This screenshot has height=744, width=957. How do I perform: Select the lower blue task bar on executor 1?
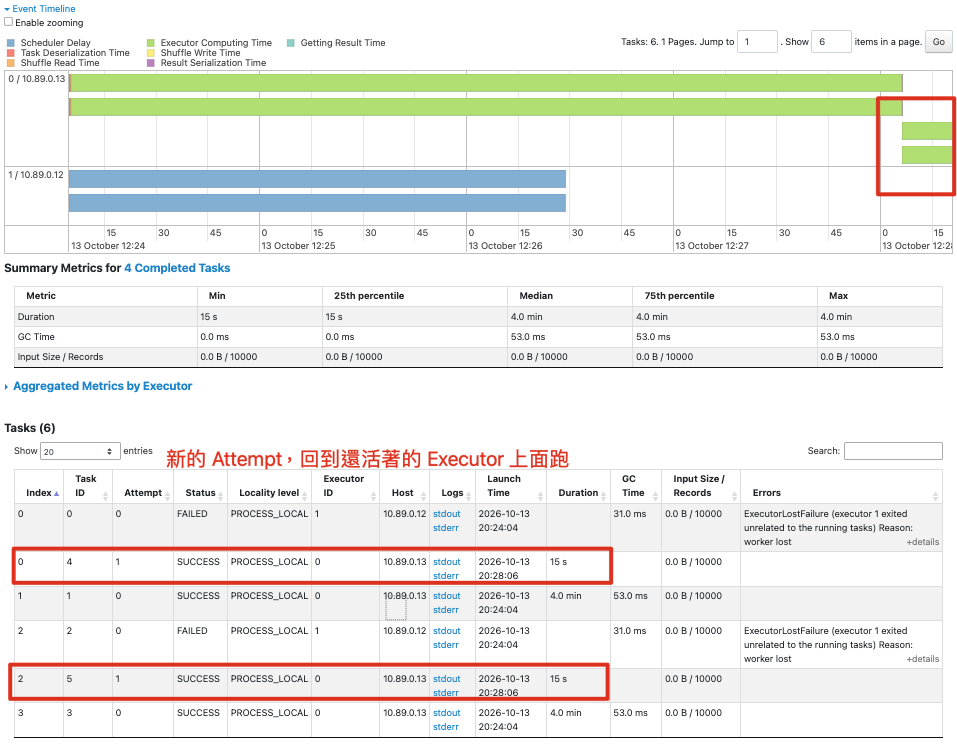tap(317, 203)
